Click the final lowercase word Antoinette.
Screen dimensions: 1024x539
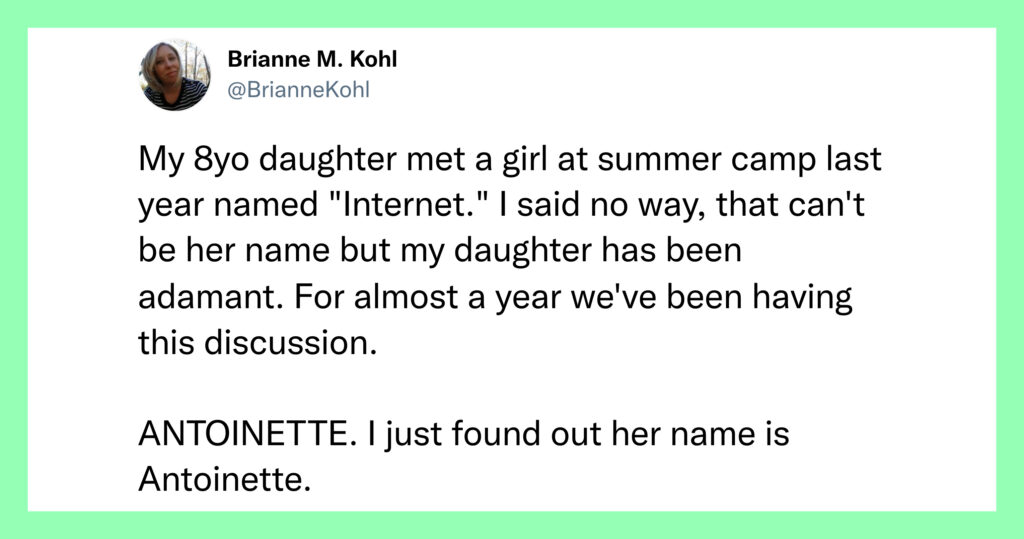[223, 480]
